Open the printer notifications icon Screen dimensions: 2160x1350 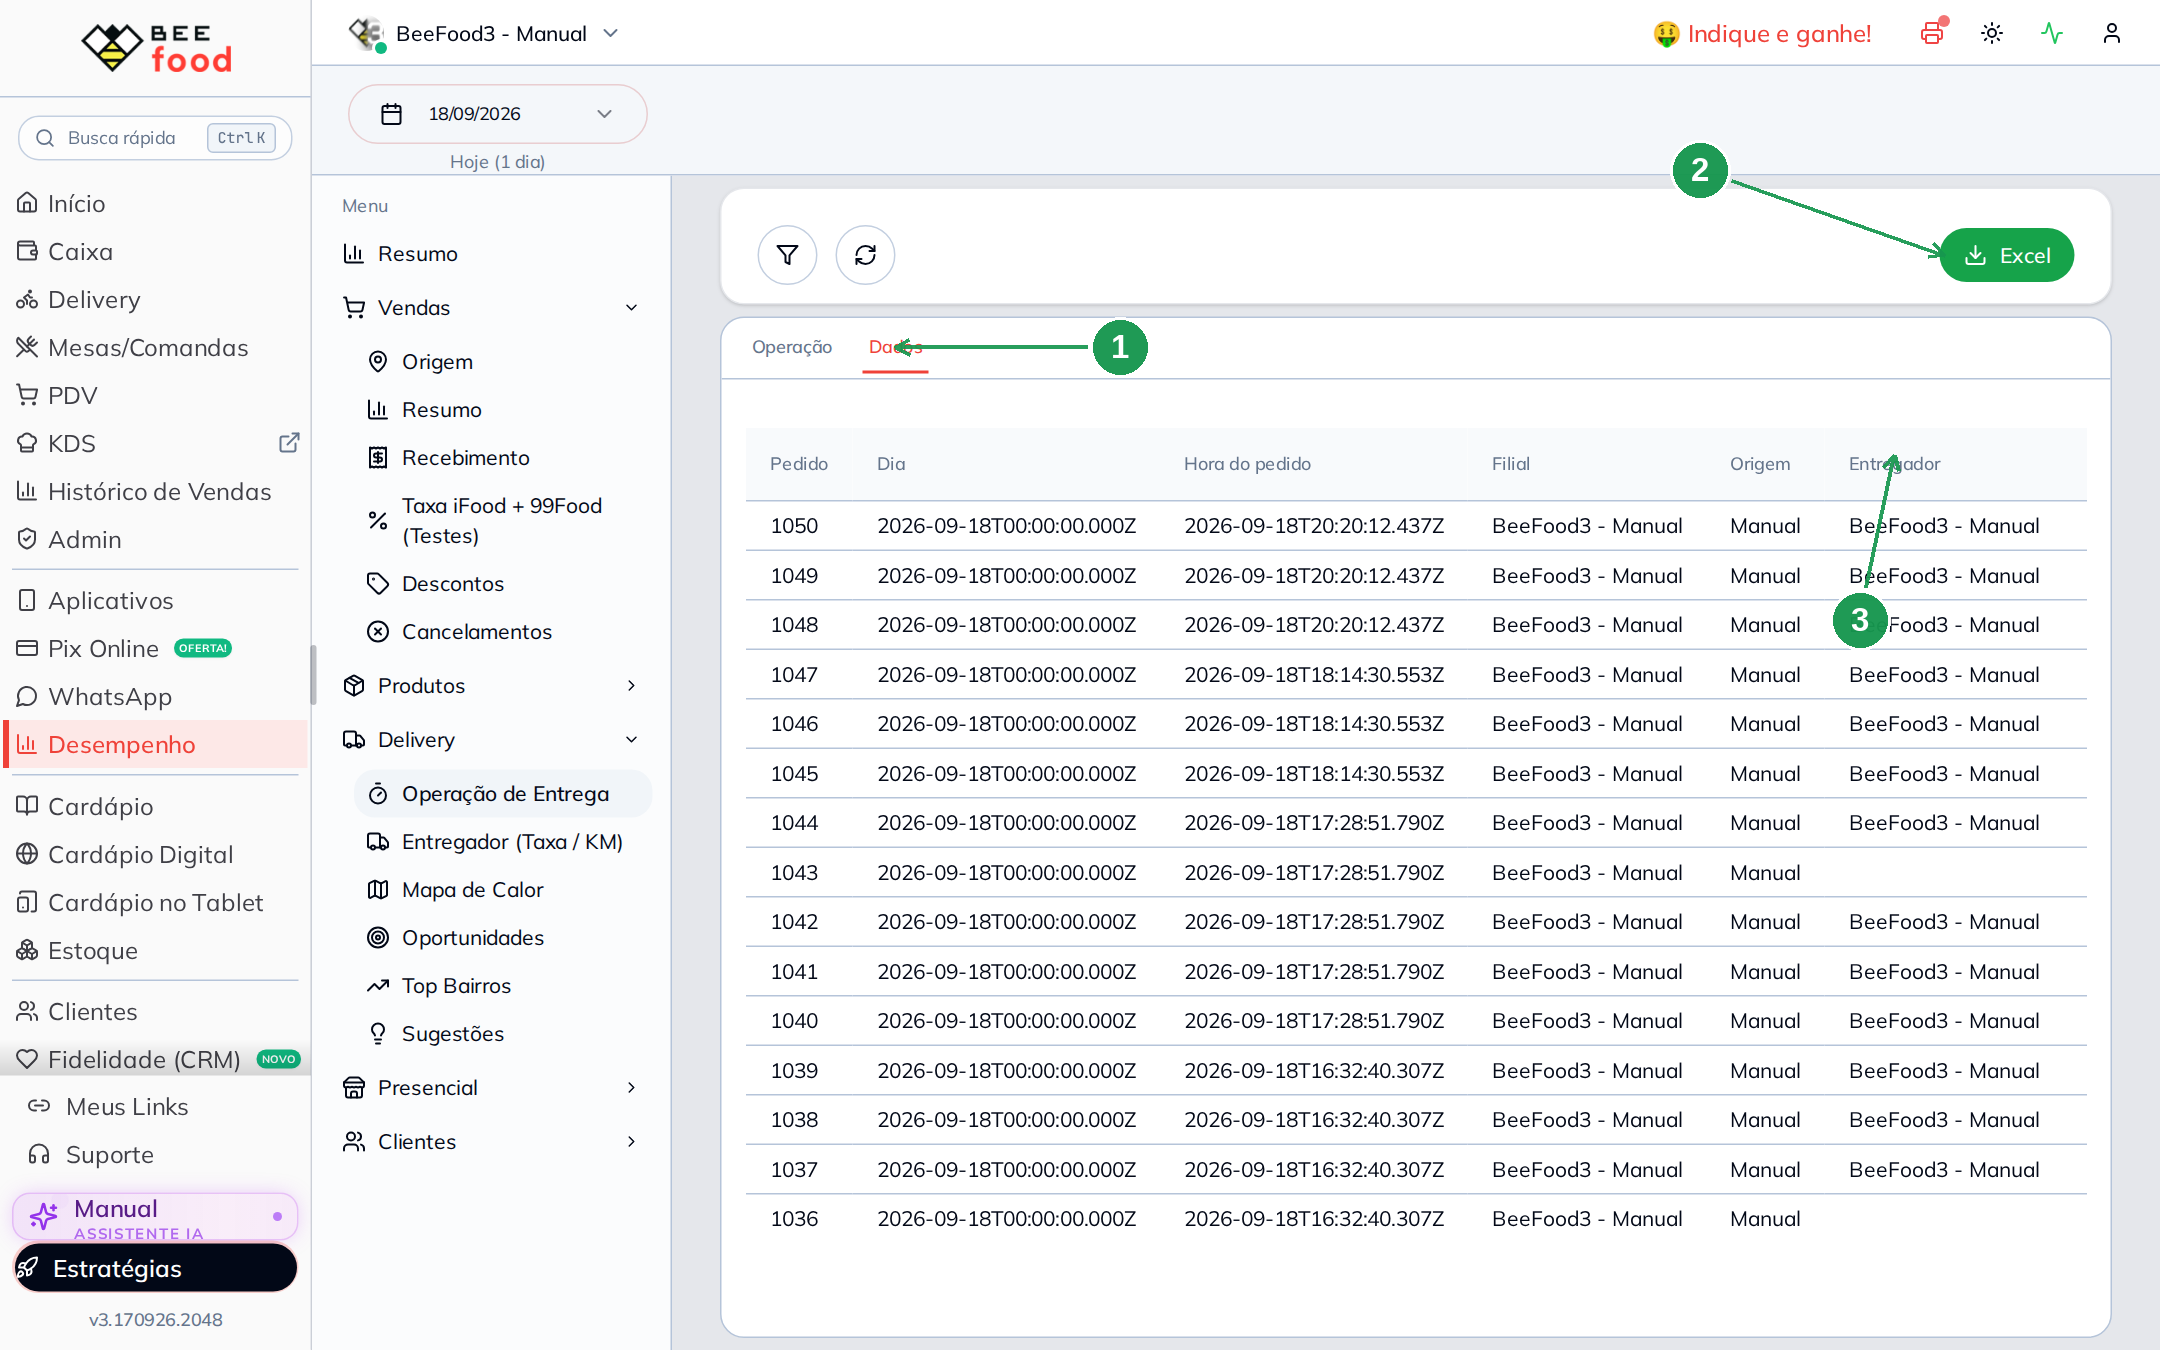(x=1932, y=33)
